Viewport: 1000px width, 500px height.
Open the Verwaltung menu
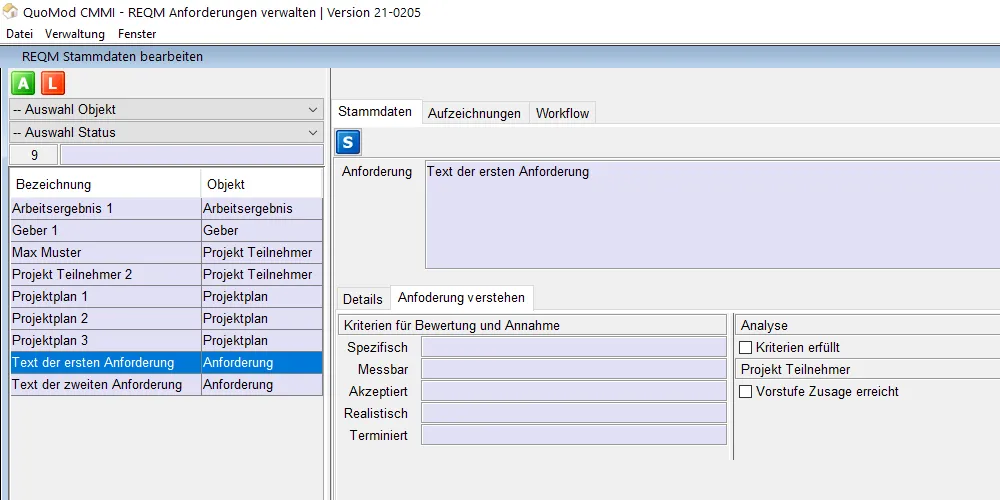point(75,34)
